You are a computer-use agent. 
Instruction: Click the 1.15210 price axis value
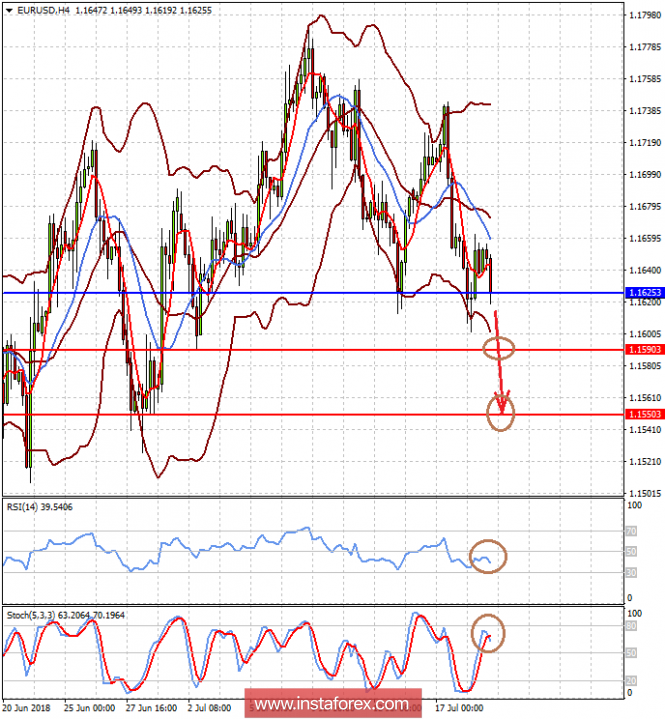coord(645,461)
